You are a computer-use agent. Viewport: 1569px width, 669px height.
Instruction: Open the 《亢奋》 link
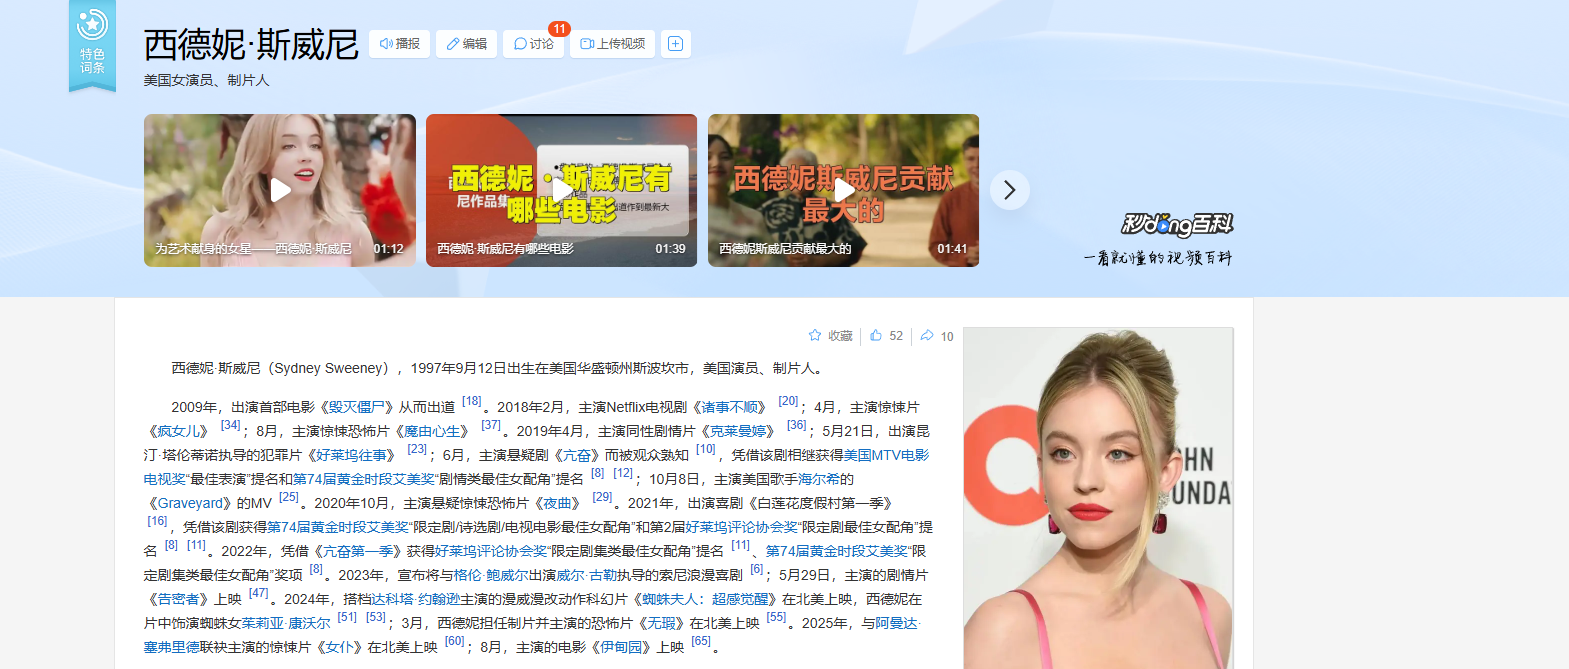click(x=576, y=455)
